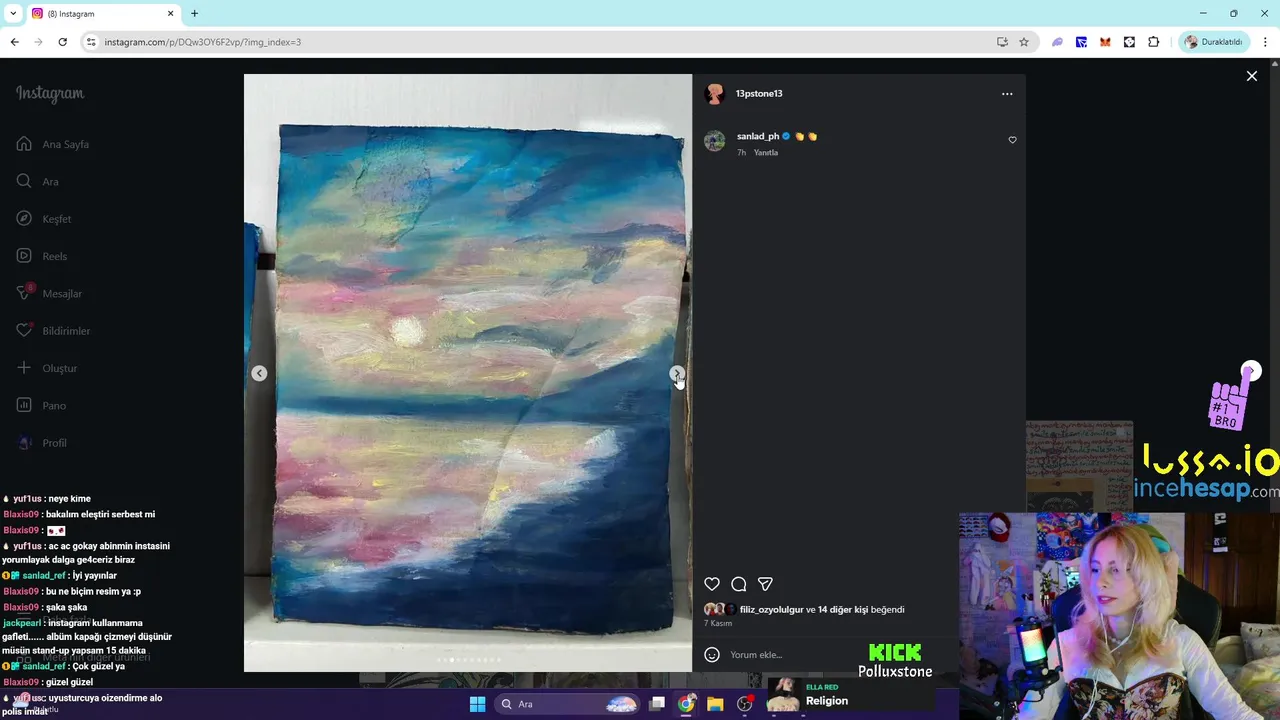Open 13pstone13 profile avatar
Image resolution: width=1280 pixels, height=720 pixels.
[714, 94]
